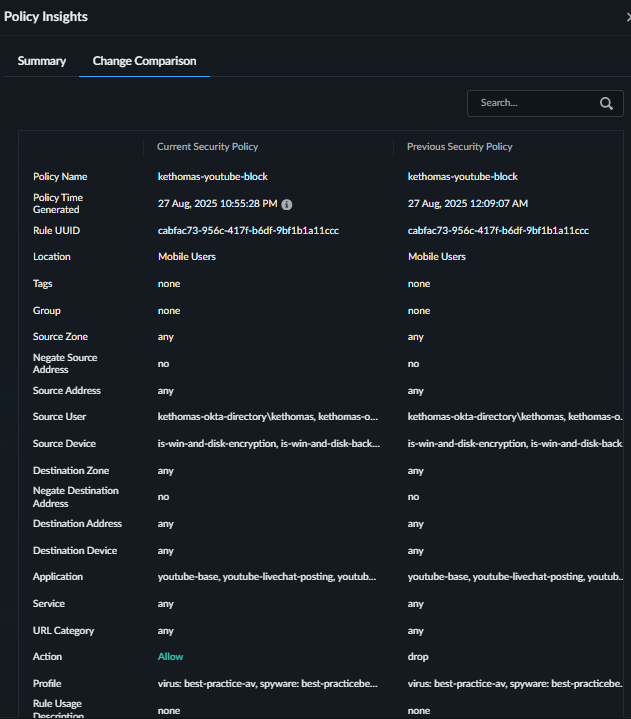
Task: Click the info icon beside policy time
Action: coord(287,204)
